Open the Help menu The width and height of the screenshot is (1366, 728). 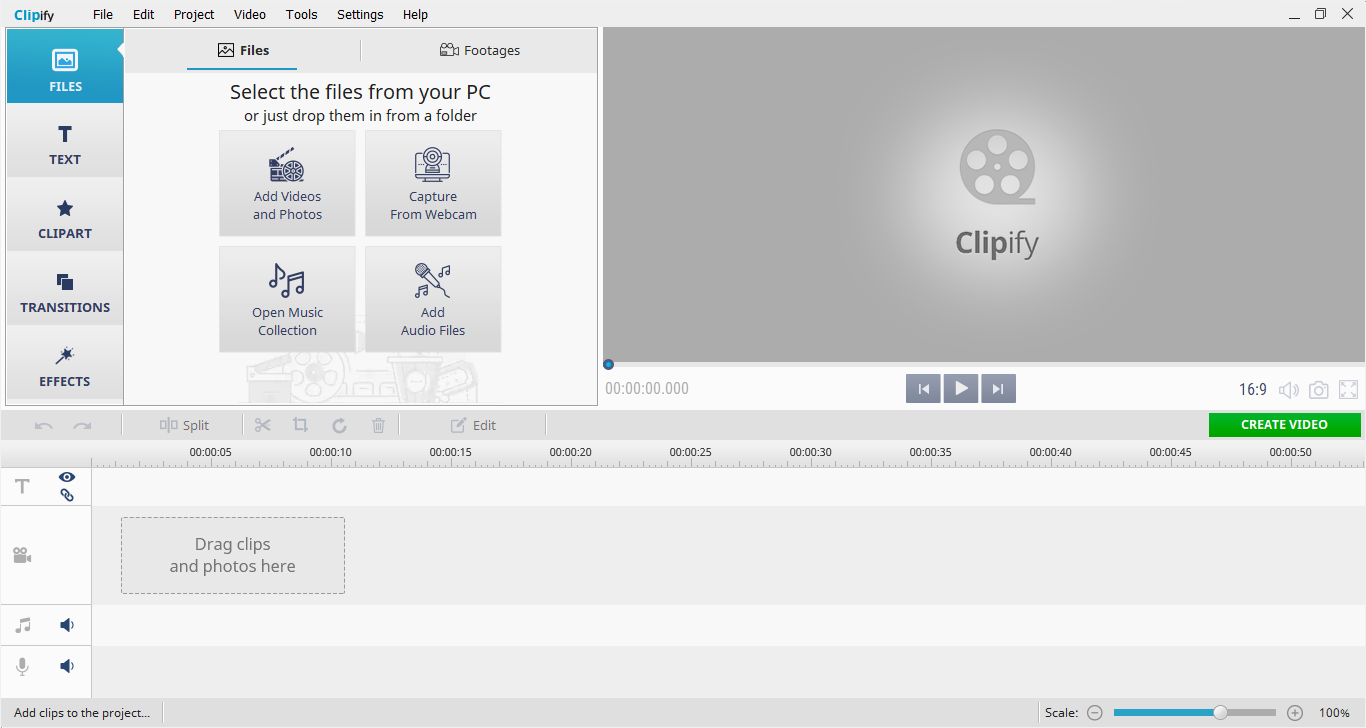[x=415, y=14]
